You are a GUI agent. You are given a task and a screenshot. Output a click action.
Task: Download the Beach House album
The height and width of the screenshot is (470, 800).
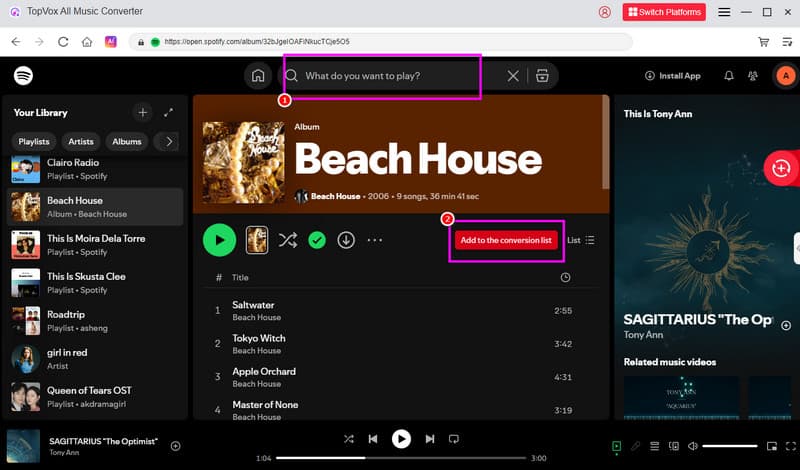click(346, 240)
